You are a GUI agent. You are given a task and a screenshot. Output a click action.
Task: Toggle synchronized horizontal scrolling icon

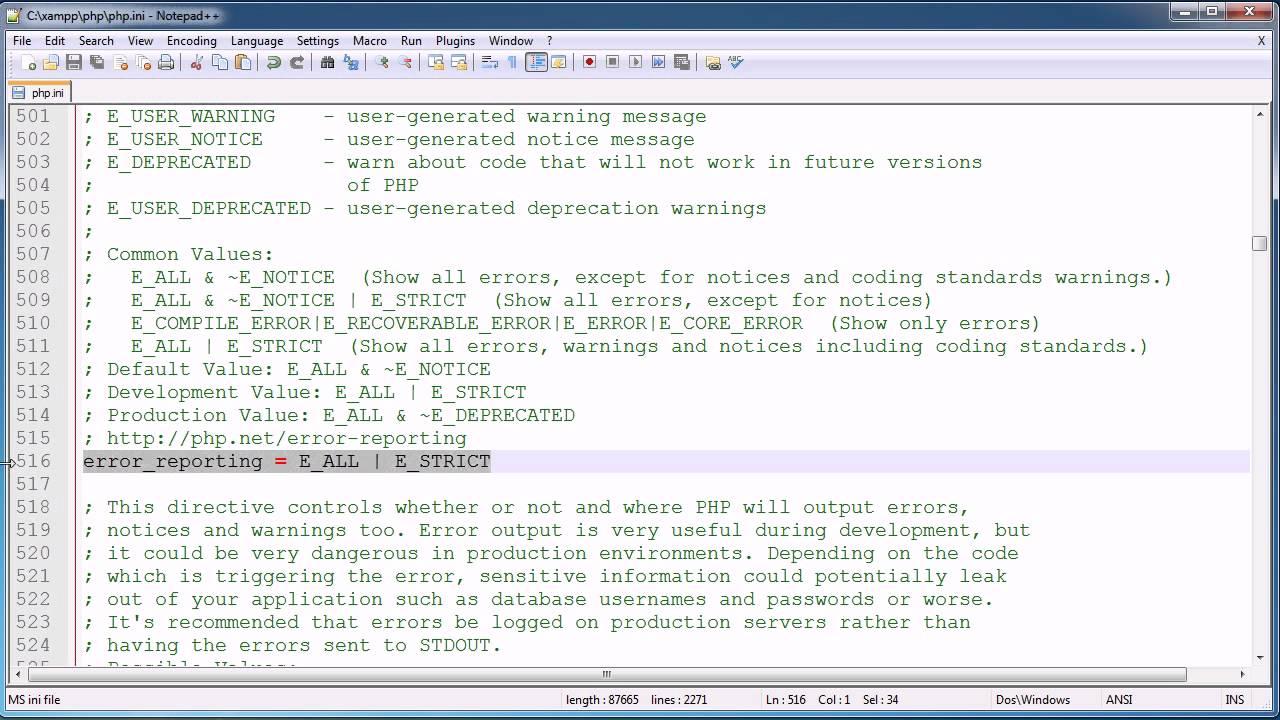coord(459,62)
